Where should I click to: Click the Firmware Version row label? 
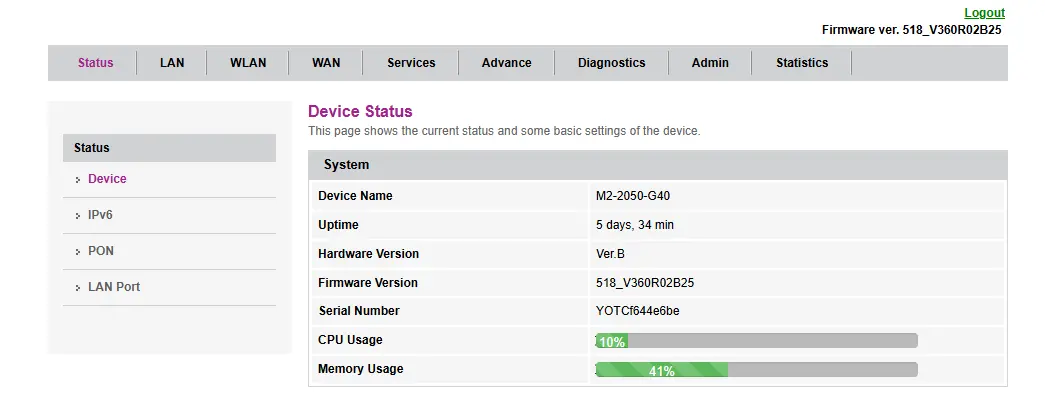[368, 283]
